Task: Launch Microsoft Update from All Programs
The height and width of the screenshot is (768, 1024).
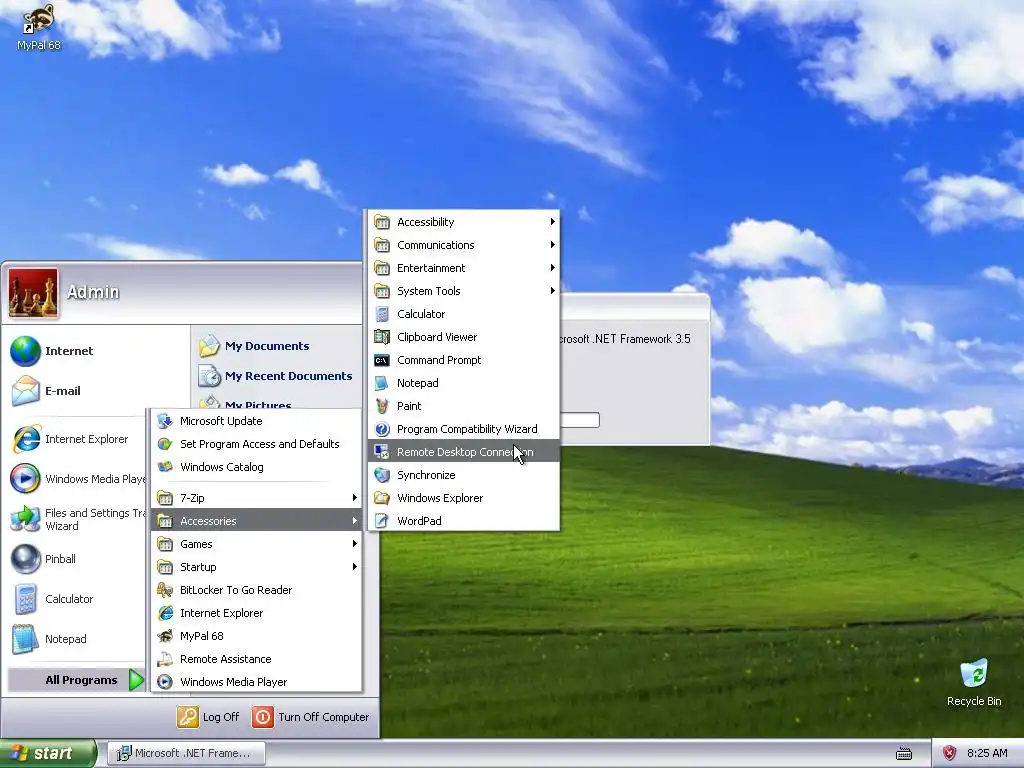Action: click(x=256, y=421)
